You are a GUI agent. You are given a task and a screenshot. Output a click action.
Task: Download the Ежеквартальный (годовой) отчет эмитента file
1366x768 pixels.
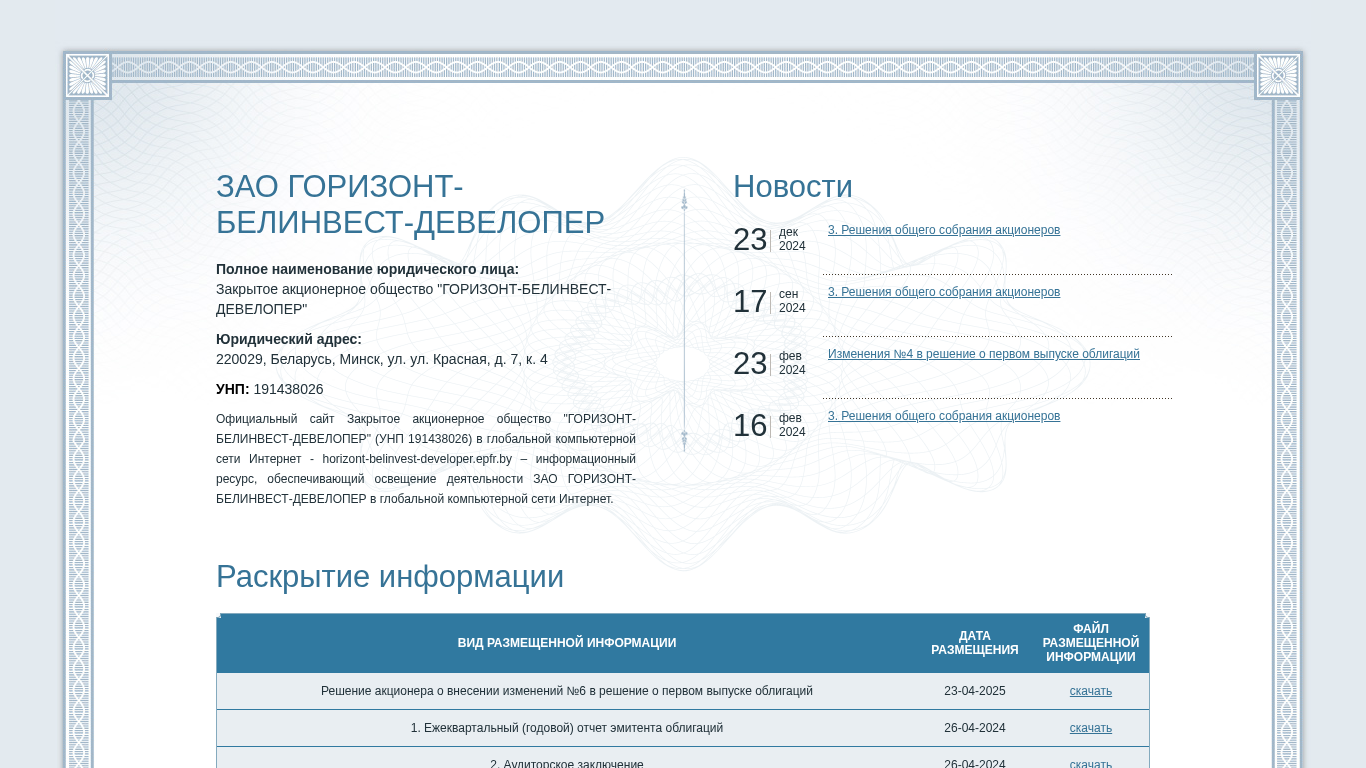tap(1091, 728)
